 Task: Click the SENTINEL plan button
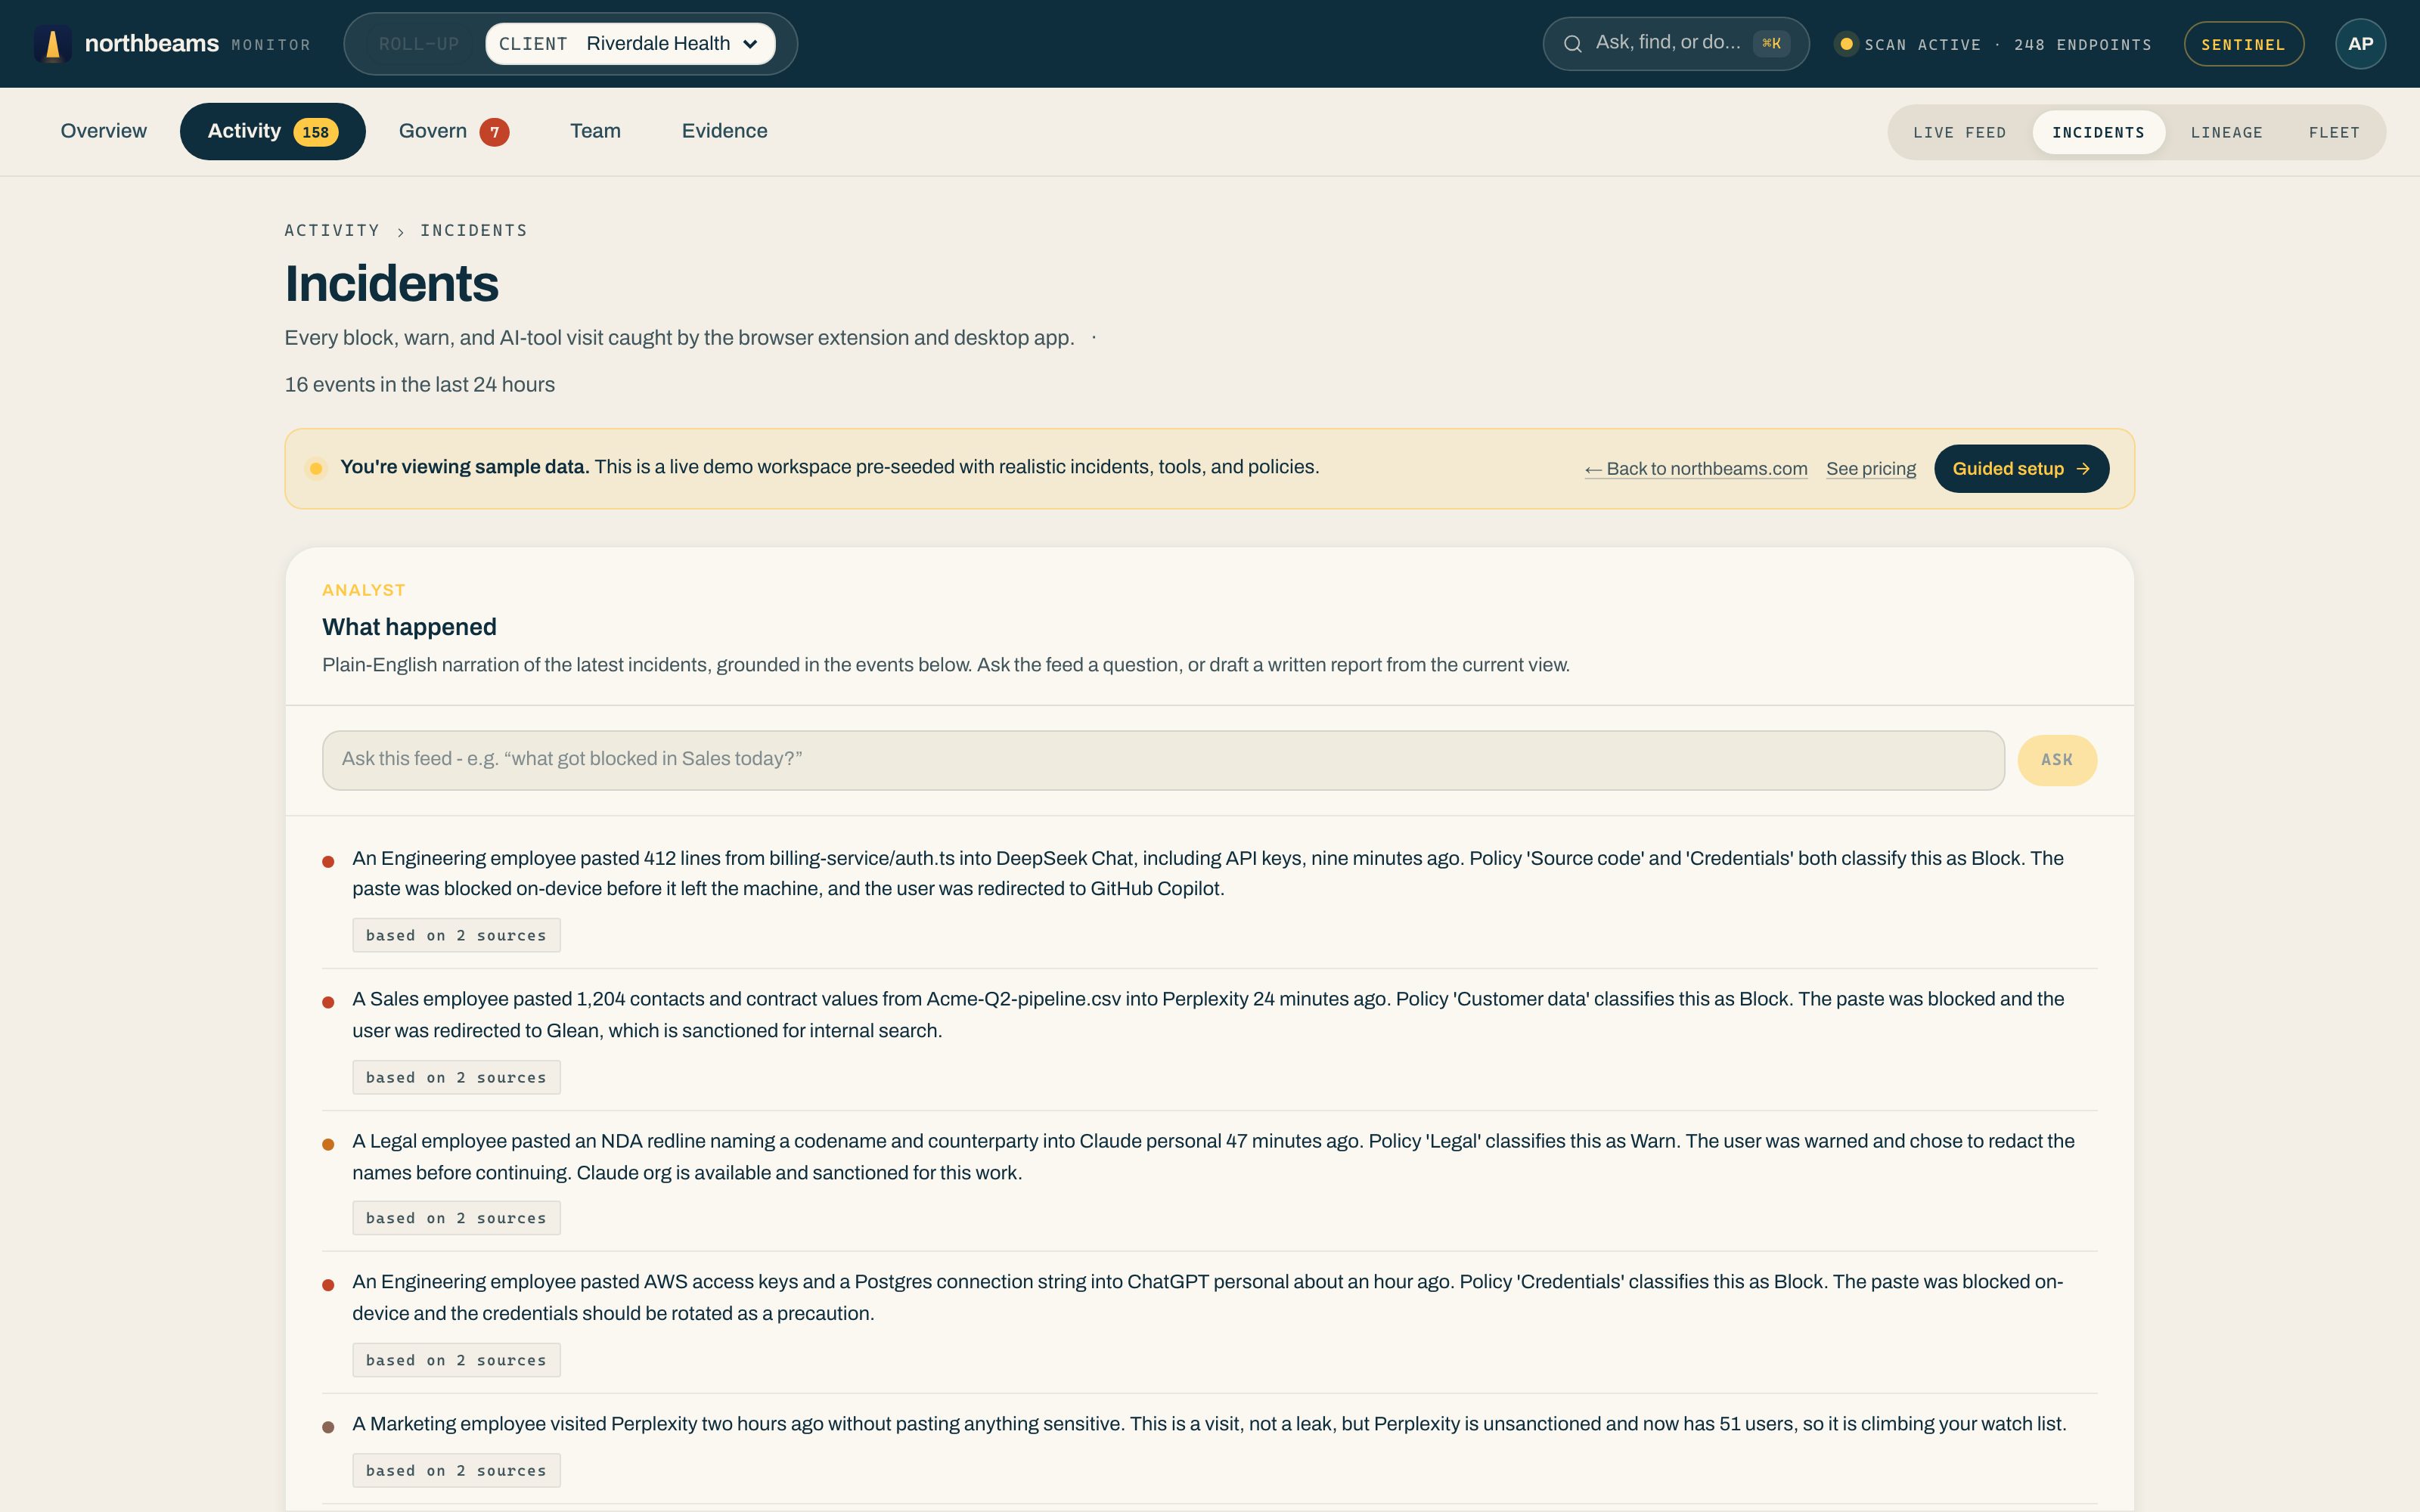(2244, 44)
